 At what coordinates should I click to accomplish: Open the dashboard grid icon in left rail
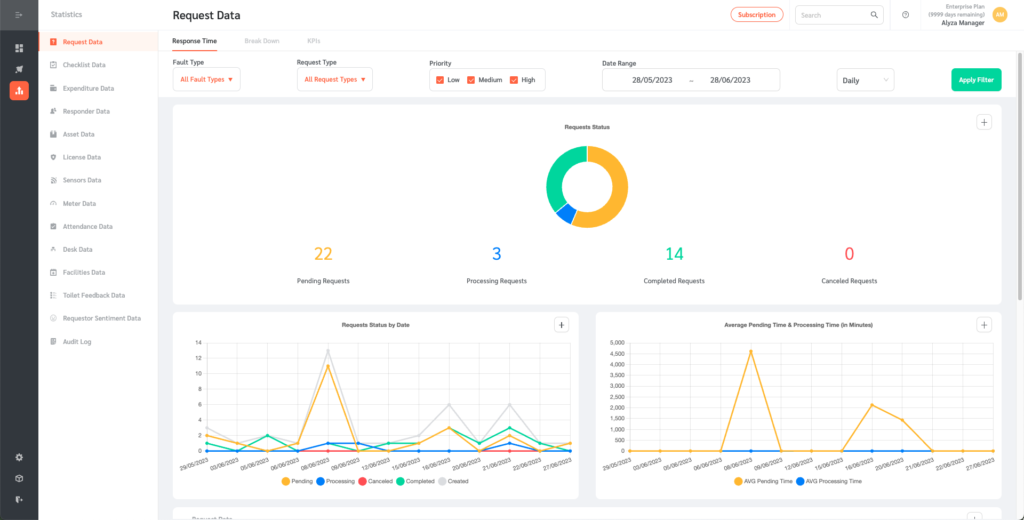pos(19,48)
